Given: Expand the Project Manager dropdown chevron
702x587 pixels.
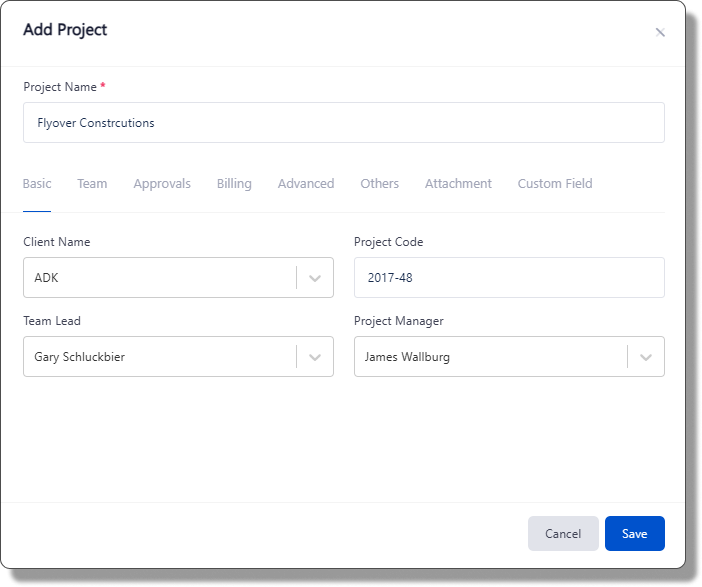Looking at the screenshot, I should tap(646, 357).
